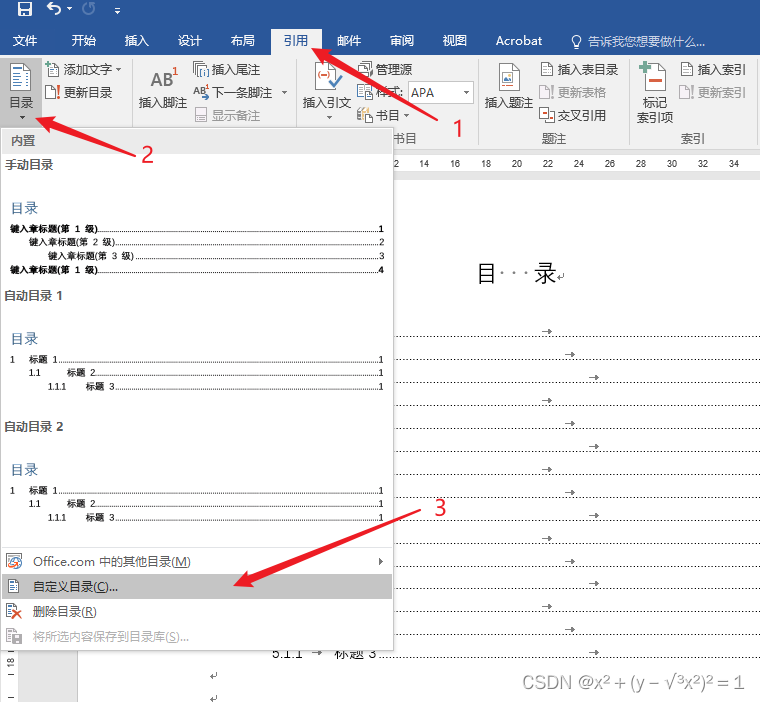This screenshot has height=702, width=760.
Task: Open the Customize Quick Access Toolbar dropdown
Action: click(x=117, y=10)
